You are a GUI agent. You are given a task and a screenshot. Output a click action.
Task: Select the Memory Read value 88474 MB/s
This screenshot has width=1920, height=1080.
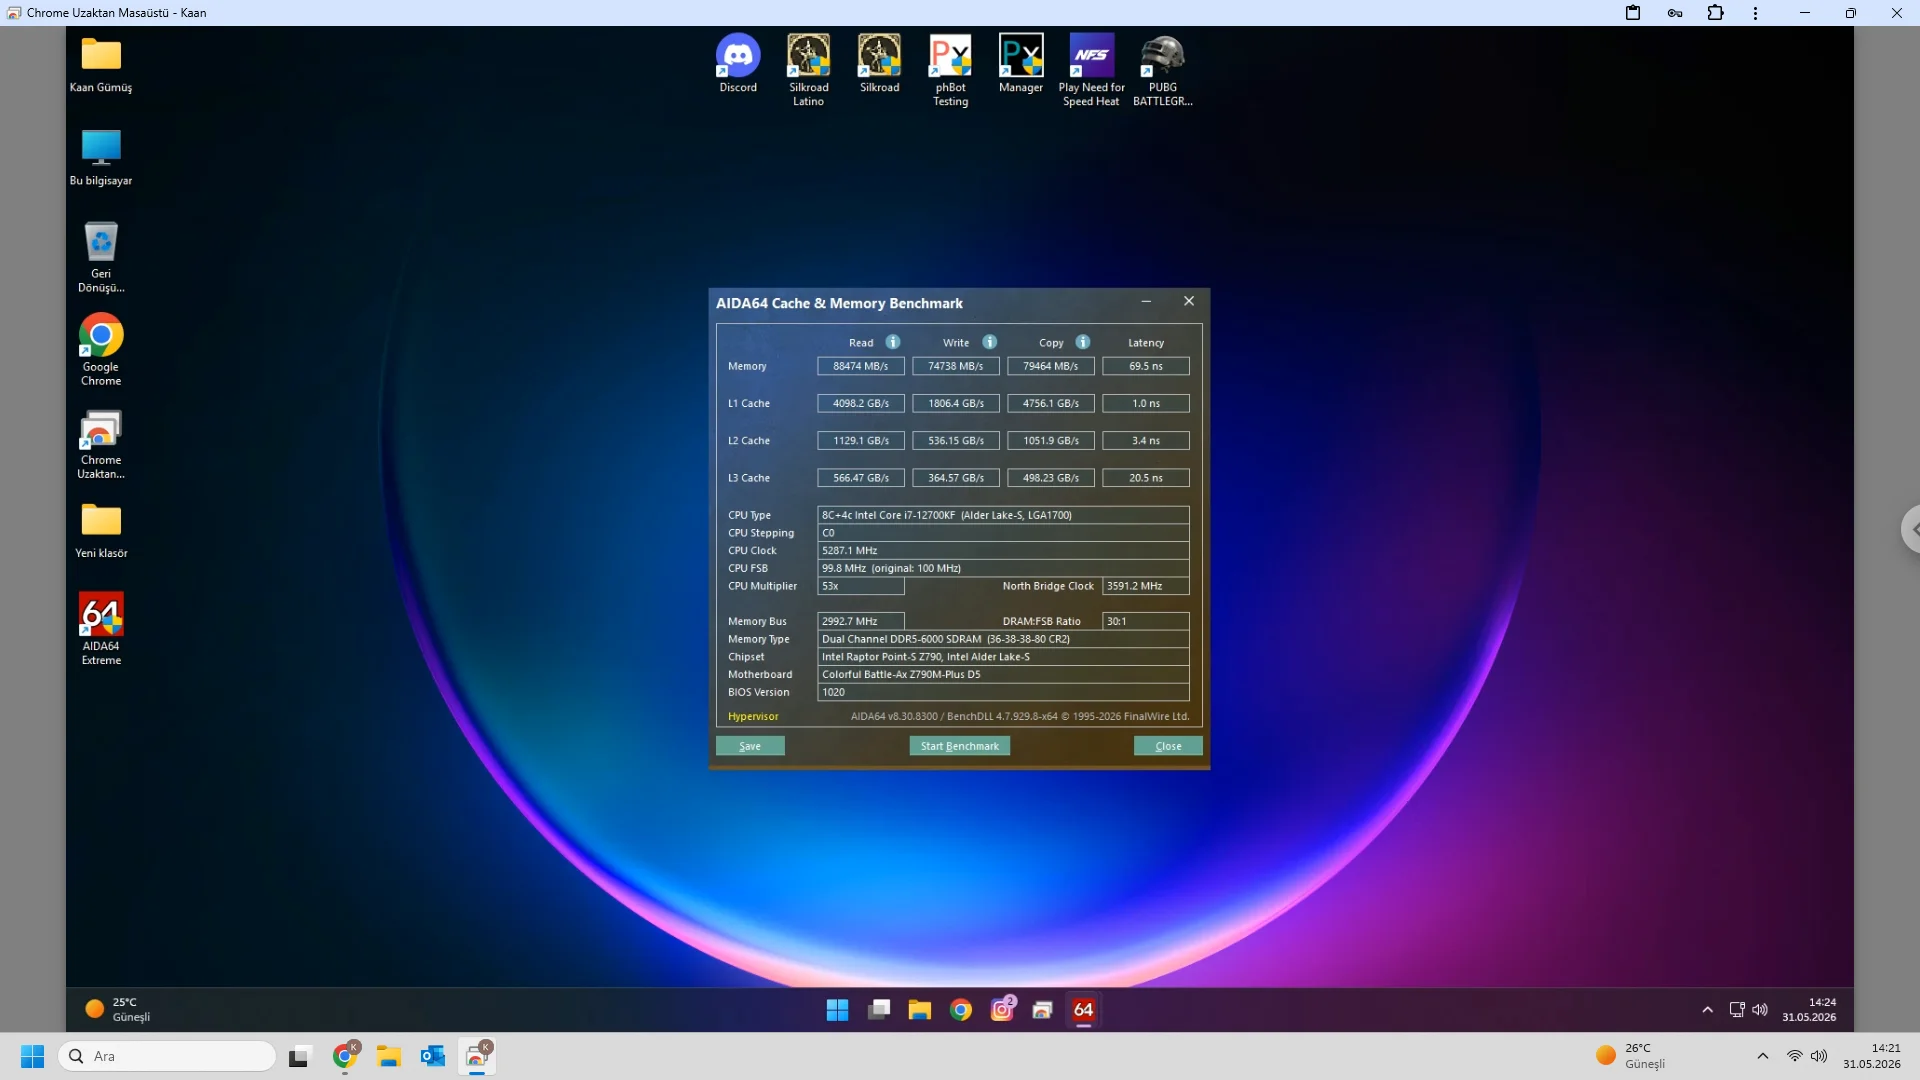[x=861, y=366]
